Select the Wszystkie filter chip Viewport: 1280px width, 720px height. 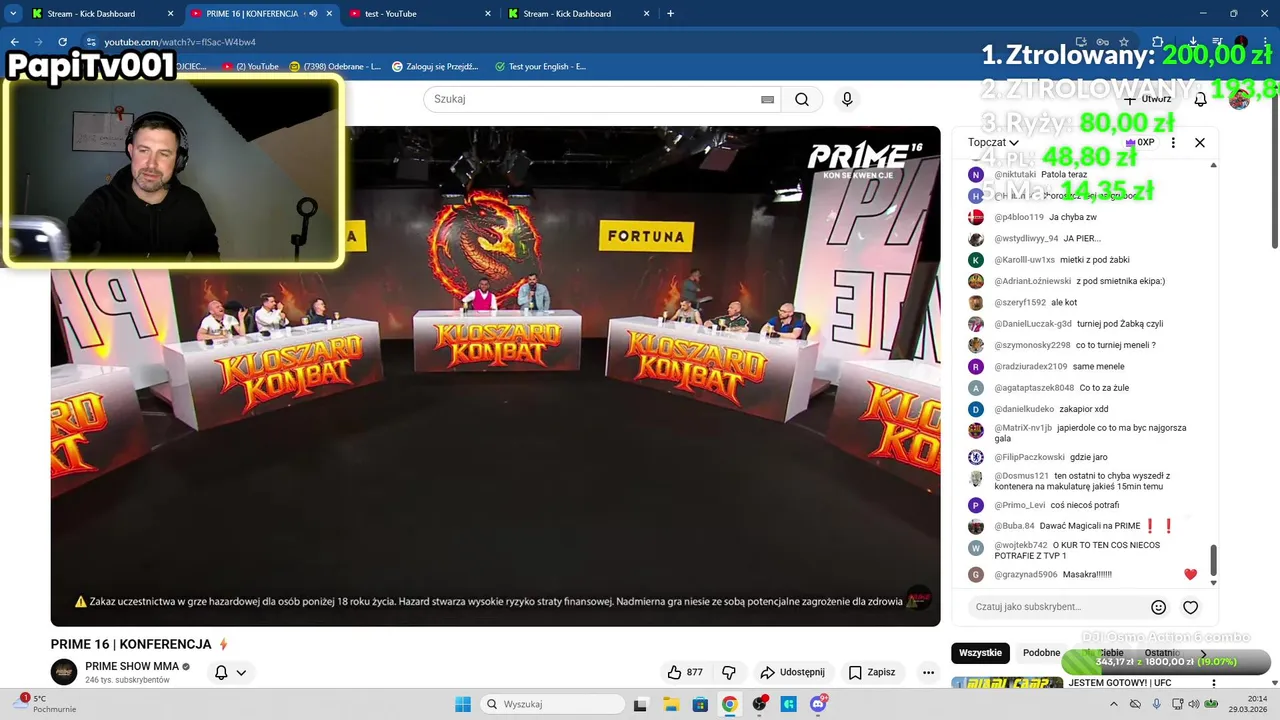coord(980,653)
